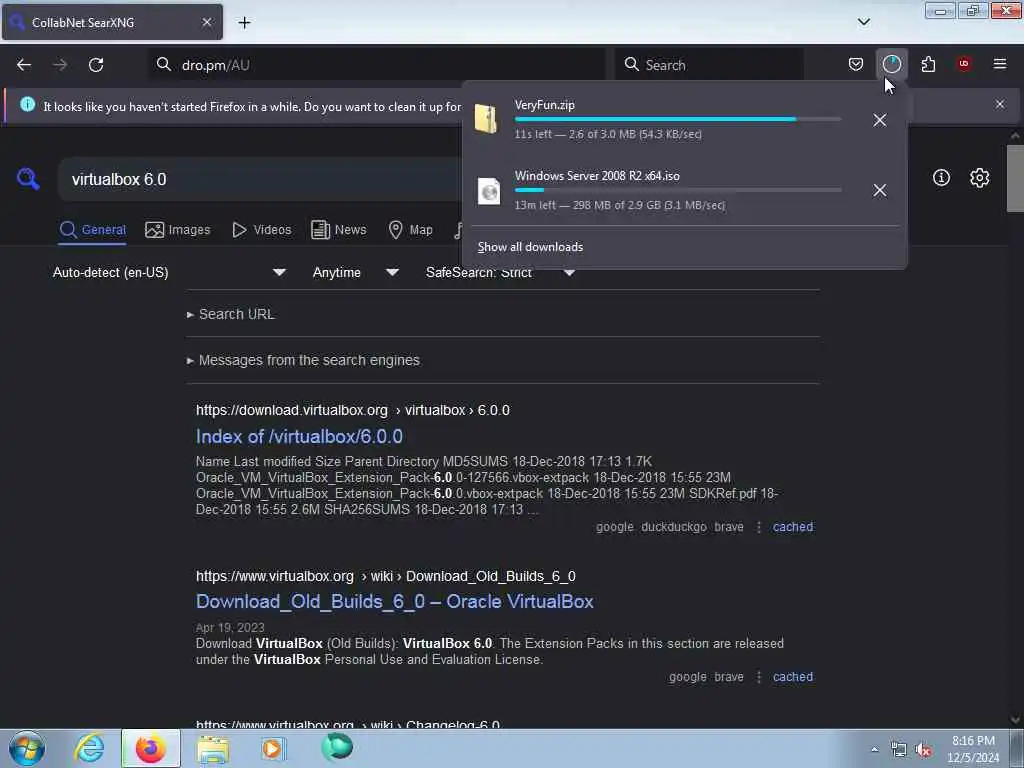The height and width of the screenshot is (768, 1024).
Task: Switch to the Map category tab
Action: click(411, 230)
